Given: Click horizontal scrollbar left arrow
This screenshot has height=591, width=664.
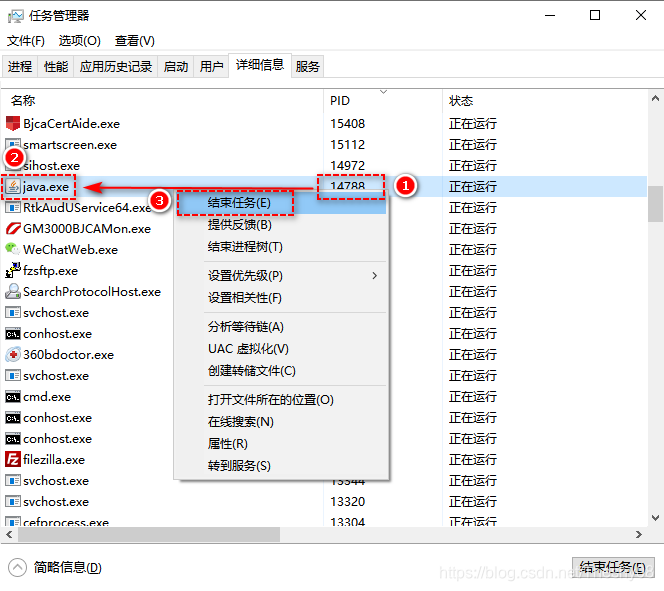Looking at the screenshot, I should click(x=9, y=535).
